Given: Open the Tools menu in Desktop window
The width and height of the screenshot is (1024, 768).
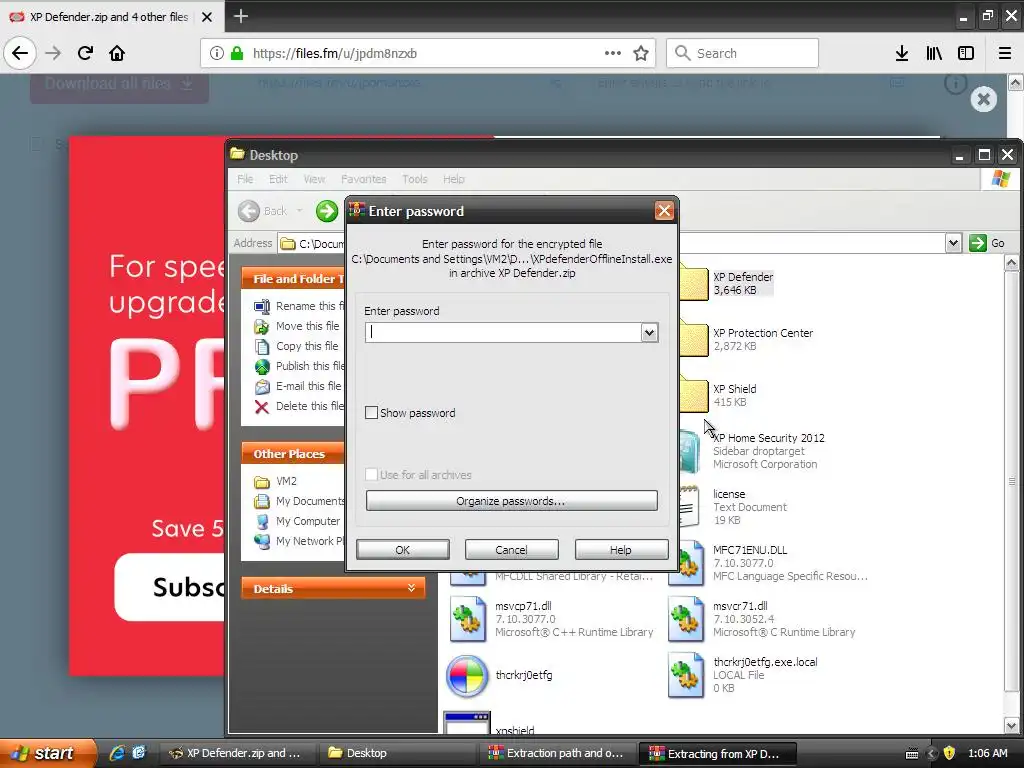Looking at the screenshot, I should pos(415,179).
